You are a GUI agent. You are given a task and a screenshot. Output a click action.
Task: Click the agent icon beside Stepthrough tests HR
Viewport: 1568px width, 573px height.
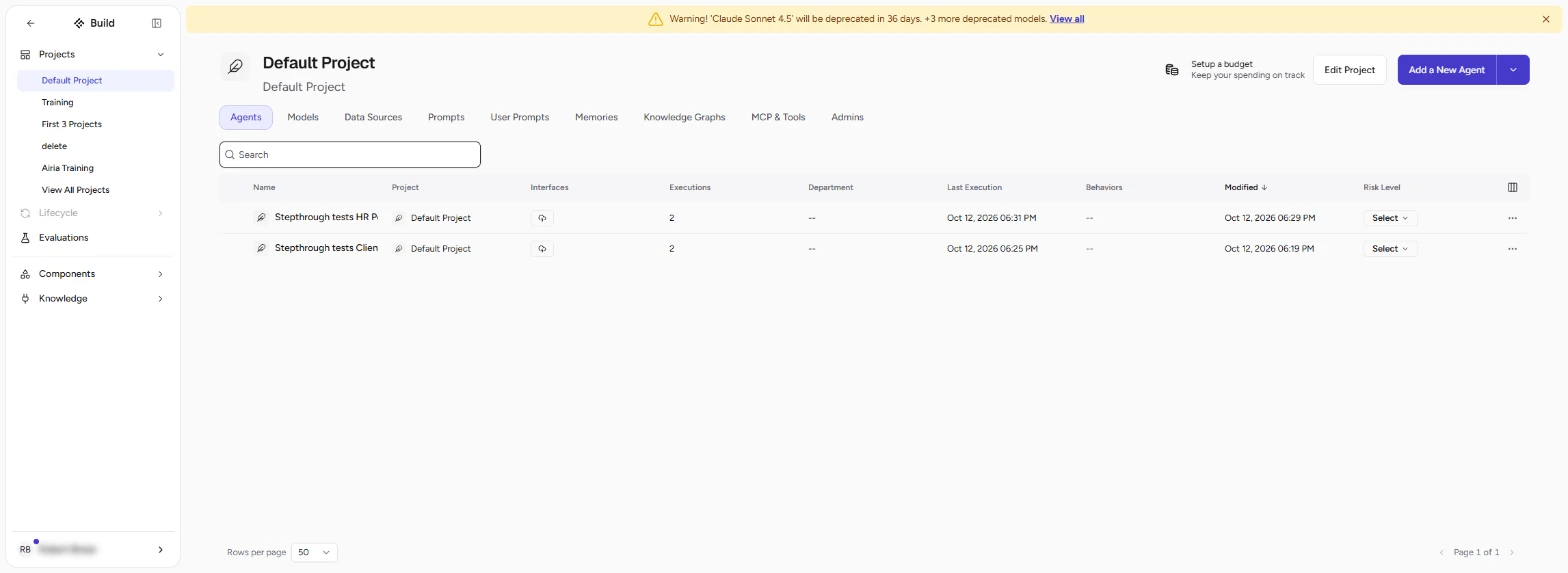coord(261,218)
